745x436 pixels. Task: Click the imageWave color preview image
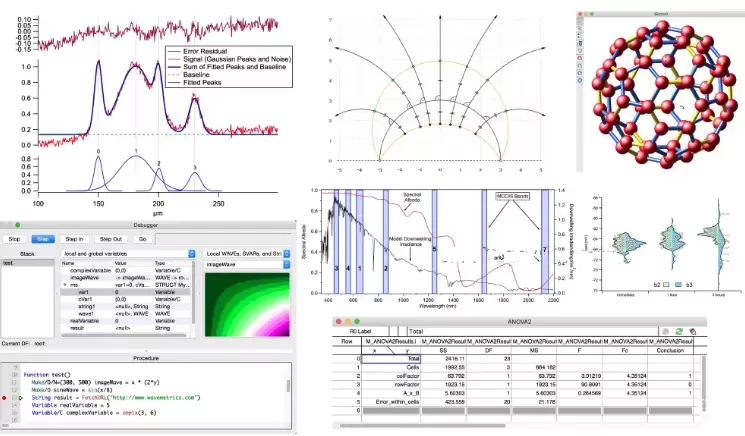[247, 304]
